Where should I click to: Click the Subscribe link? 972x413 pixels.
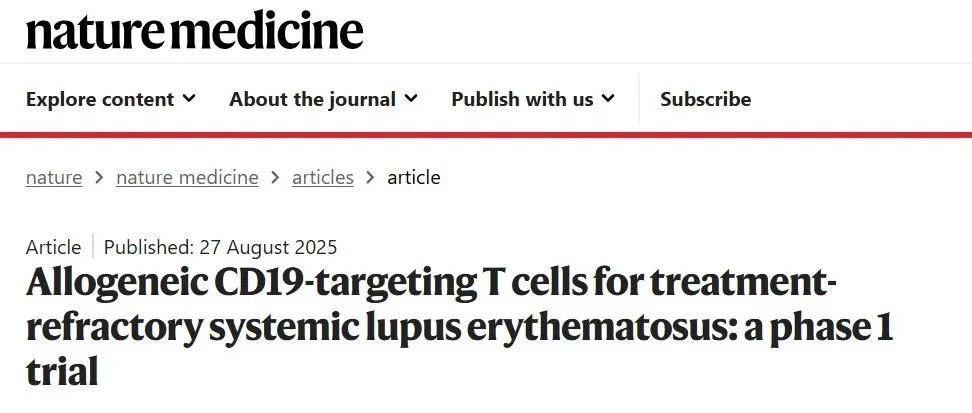point(705,99)
